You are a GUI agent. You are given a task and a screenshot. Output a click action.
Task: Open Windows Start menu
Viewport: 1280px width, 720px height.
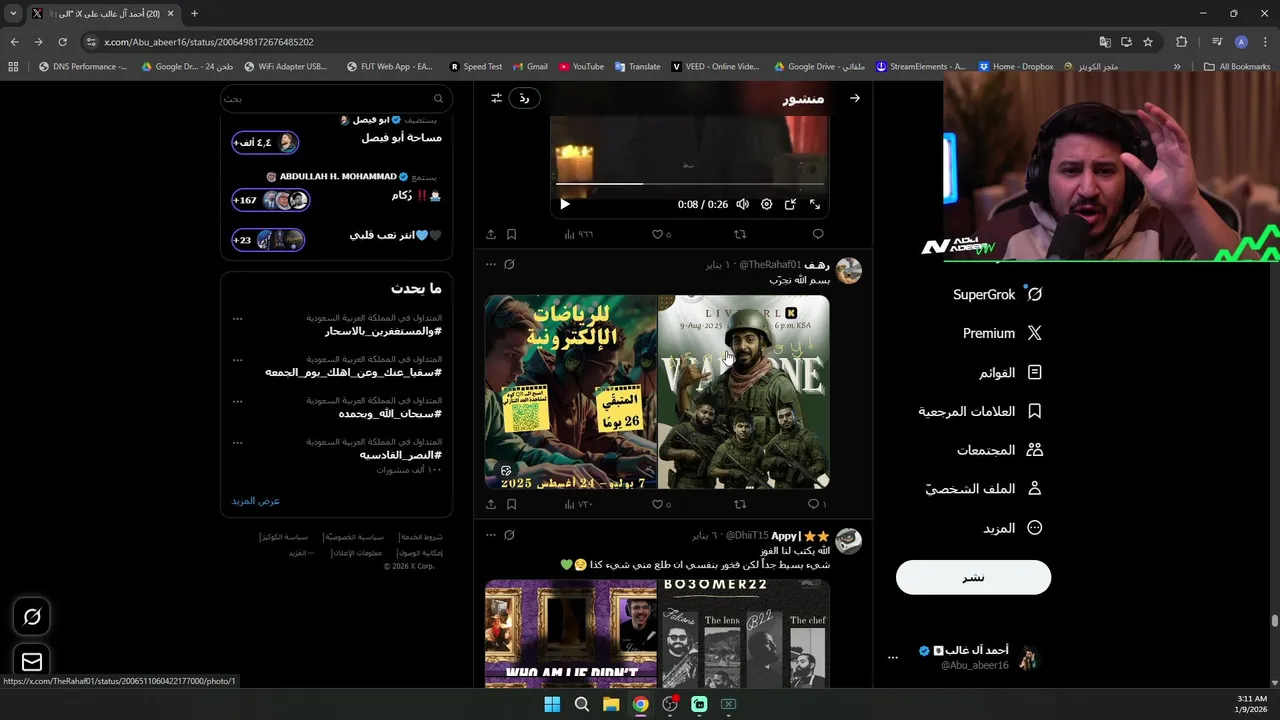(552, 704)
